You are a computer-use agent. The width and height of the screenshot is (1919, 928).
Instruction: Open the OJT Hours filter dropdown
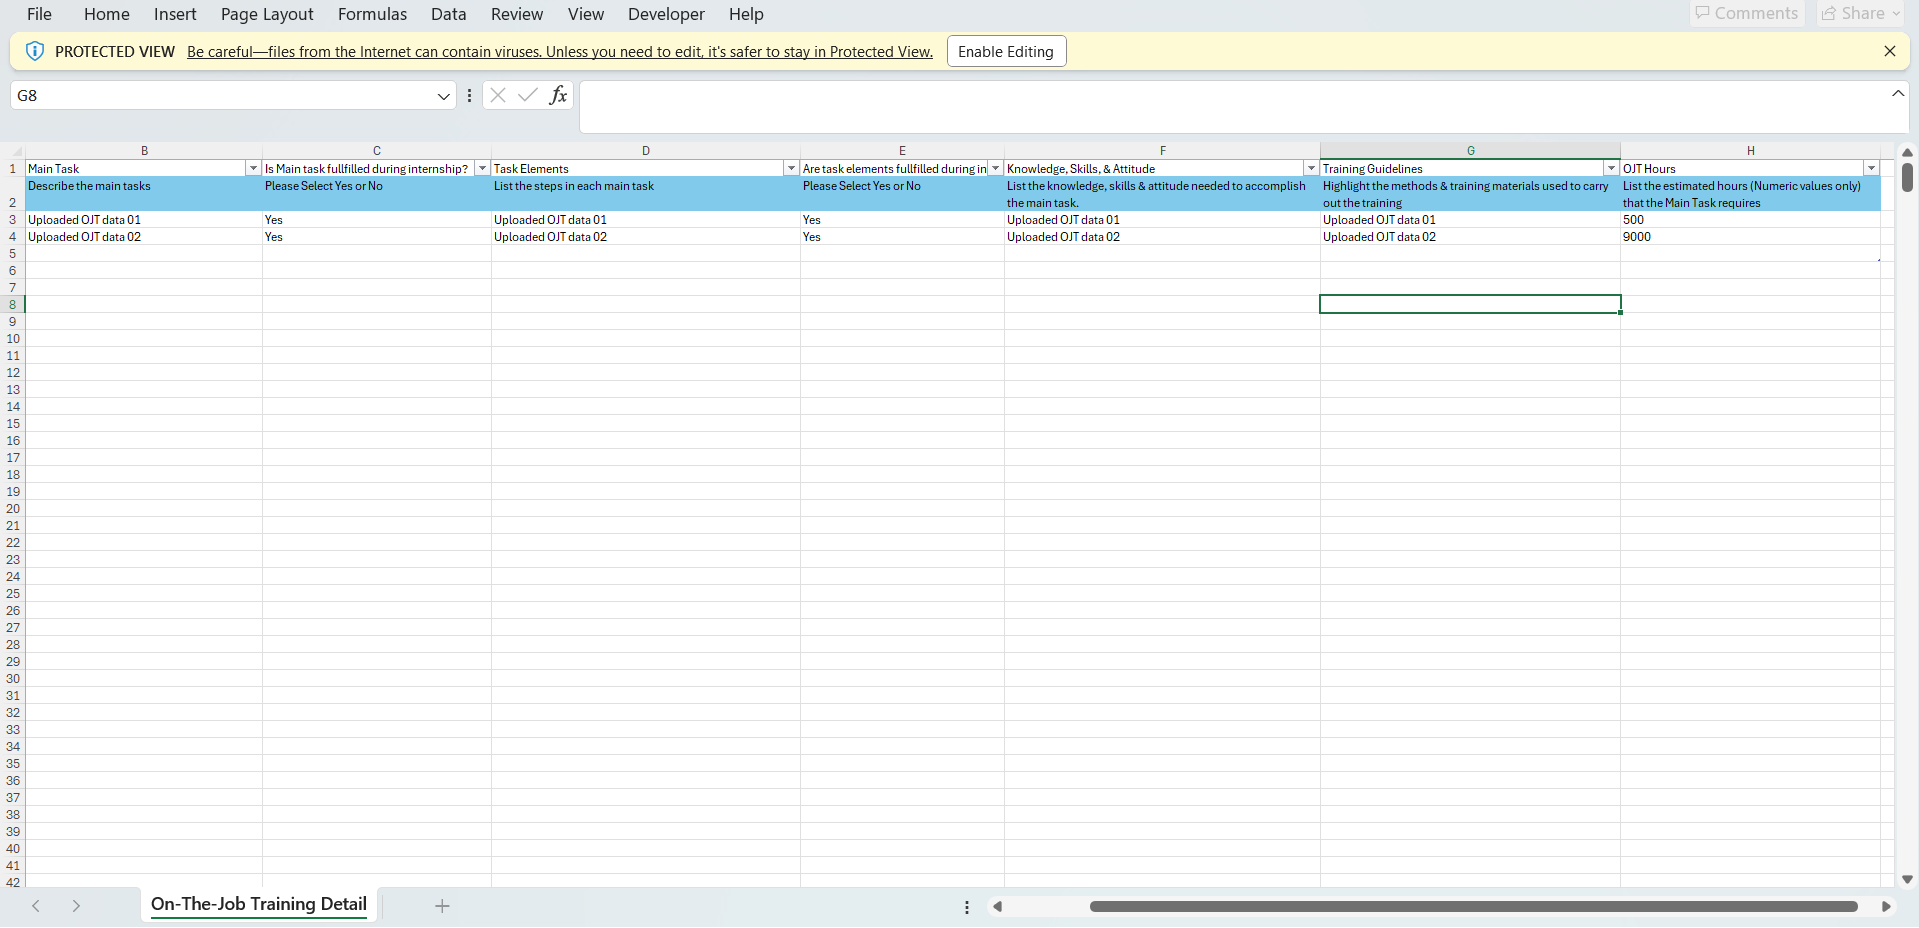[1871, 168]
